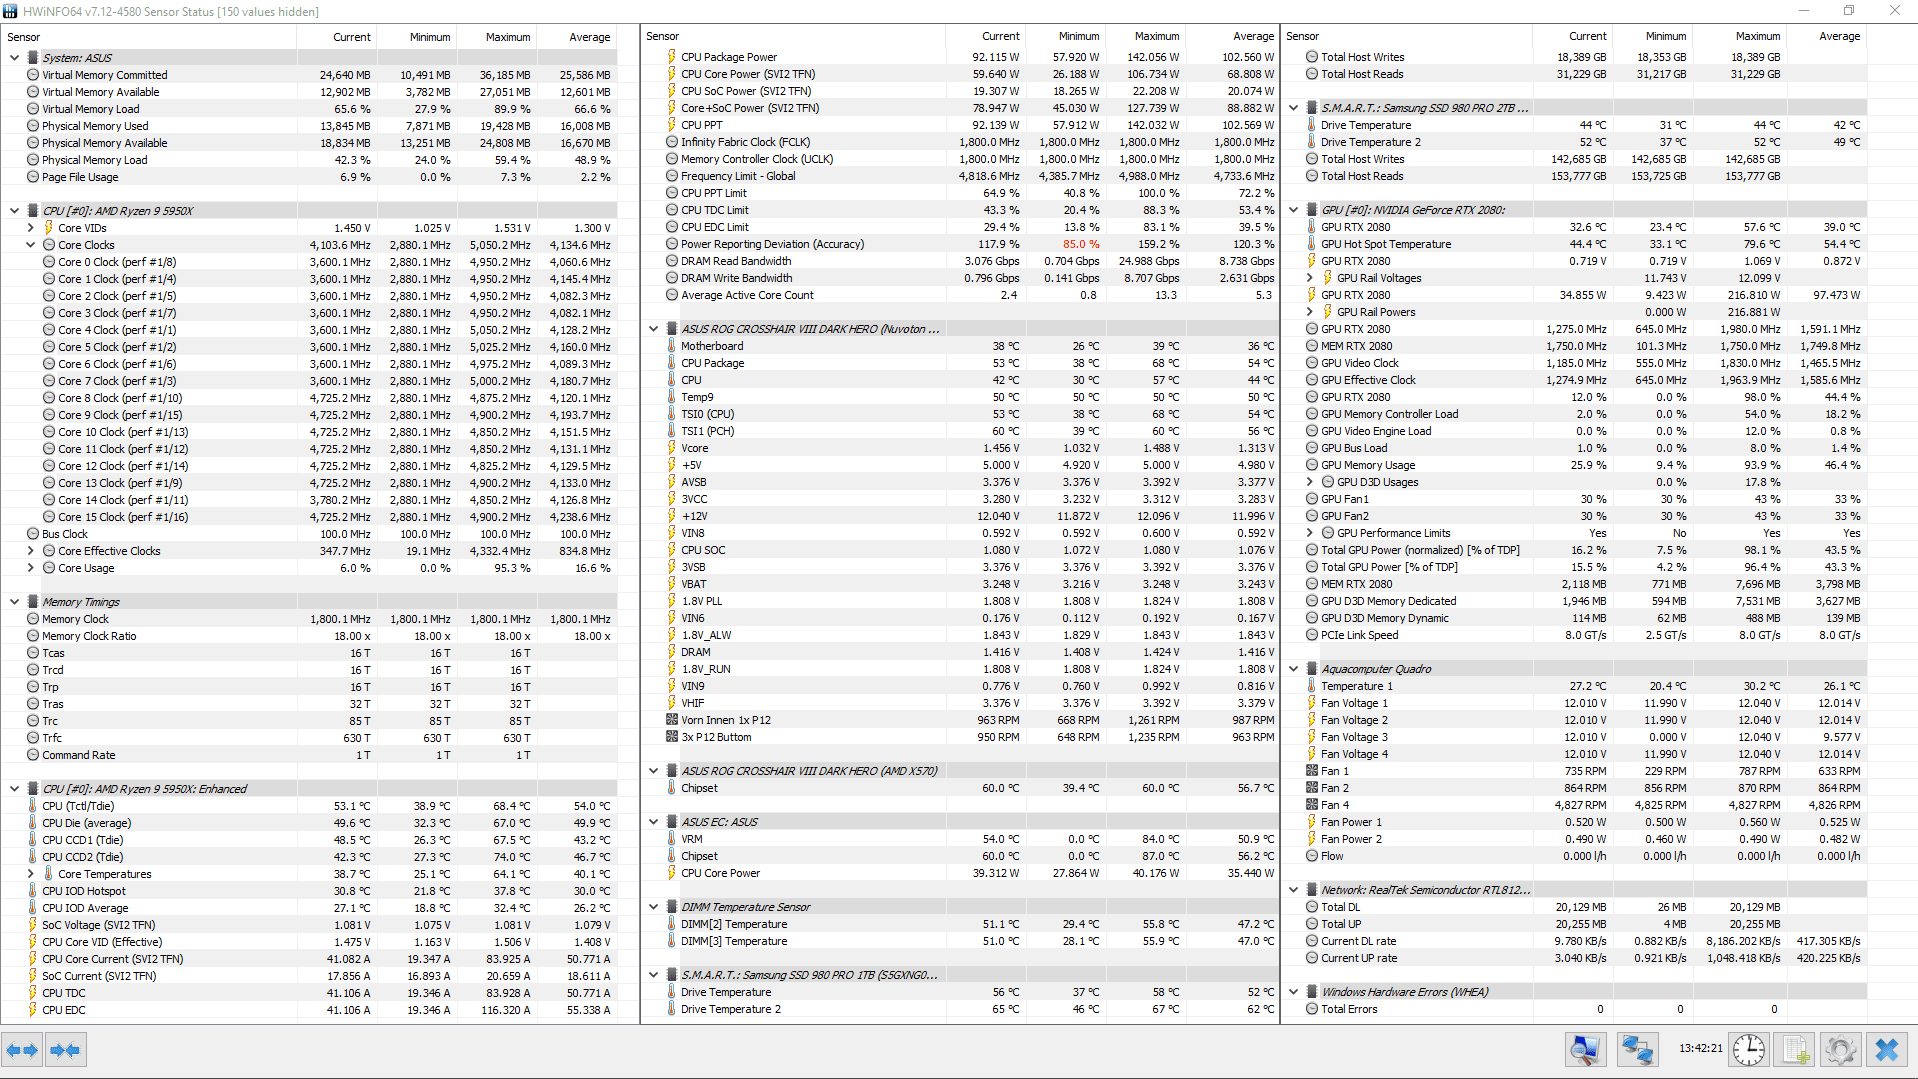Click the fan icon beside 3x P12 Buttom
The image size is (1918, 1079).
tap(672, 737)
